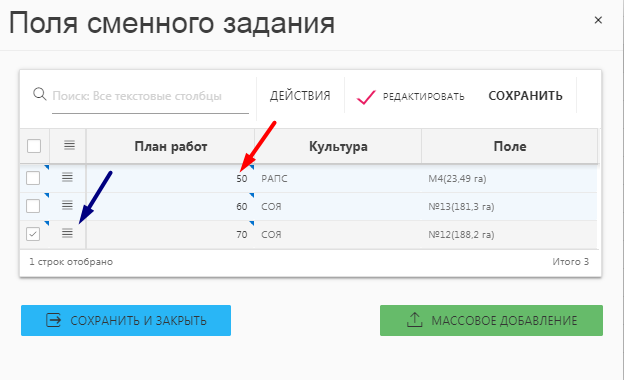Viewport: 624px width, 380px height.
Task: Click СОЯ cell in the №13 row
Action: pos(338,207)
